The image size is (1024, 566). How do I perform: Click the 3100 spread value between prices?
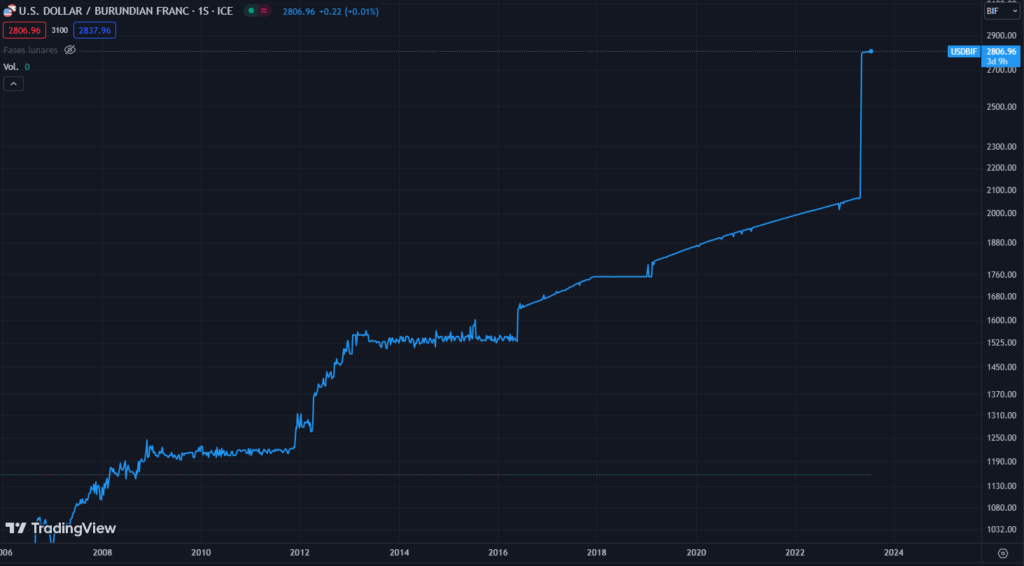point(59,31)
